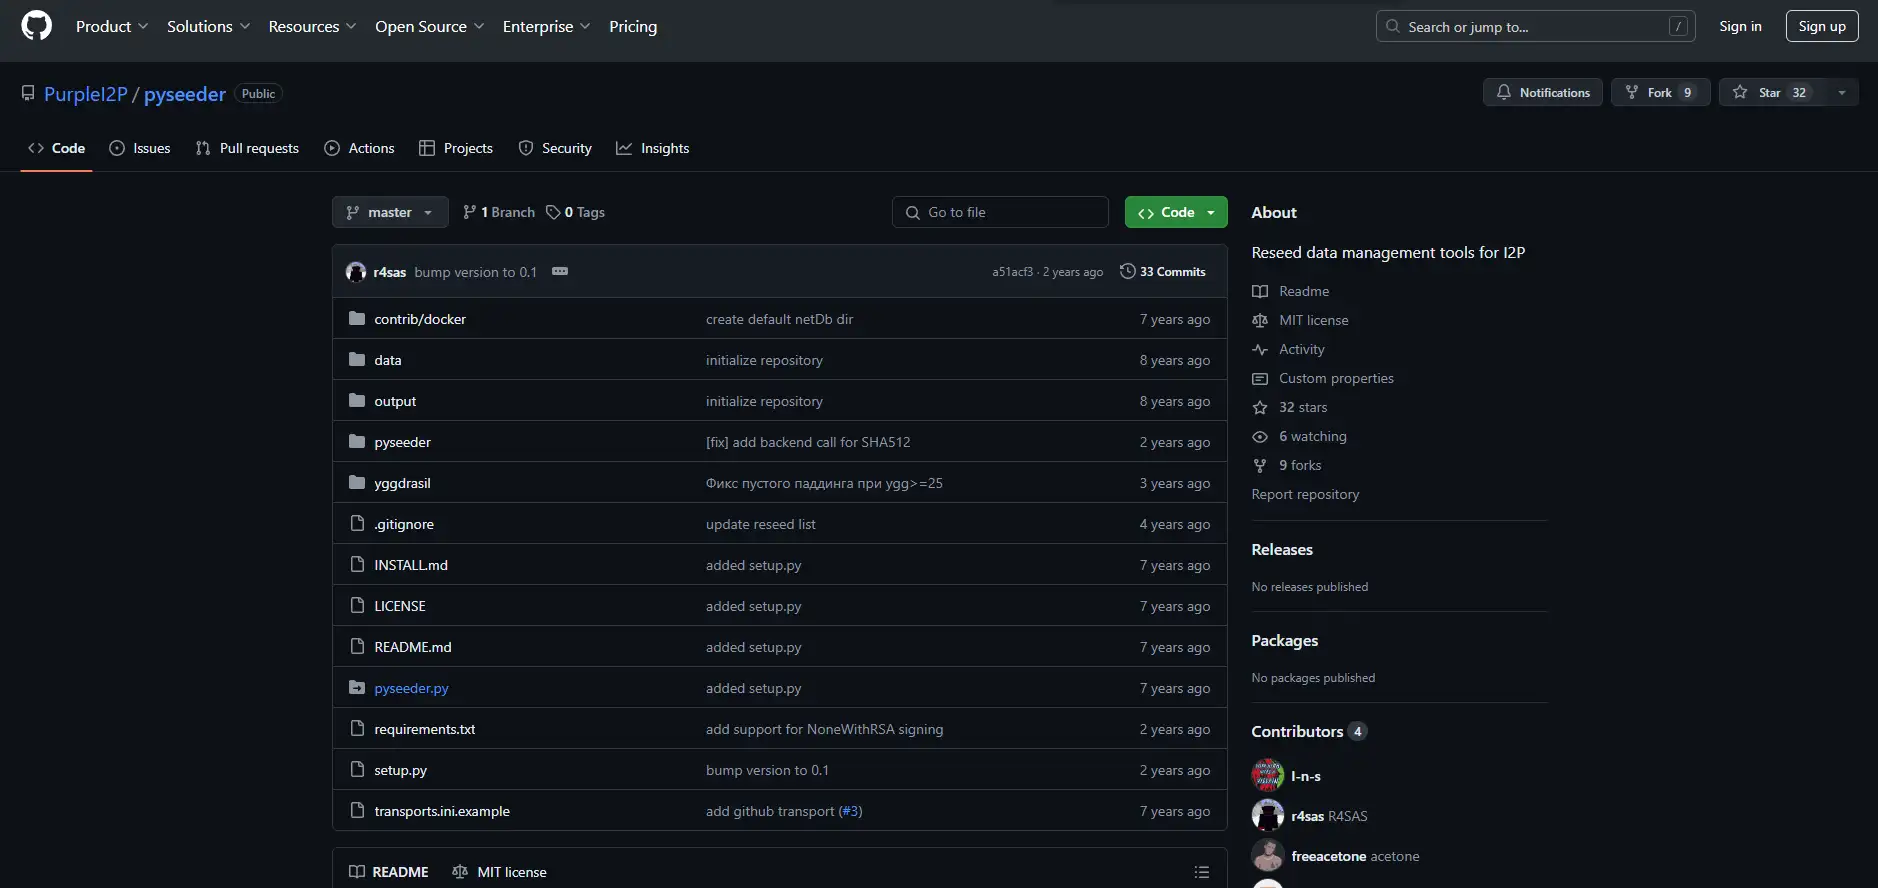The height and width of the screenshot is (888, 1878).
Task: Open the Product menu dropdown
Action: 112,27
